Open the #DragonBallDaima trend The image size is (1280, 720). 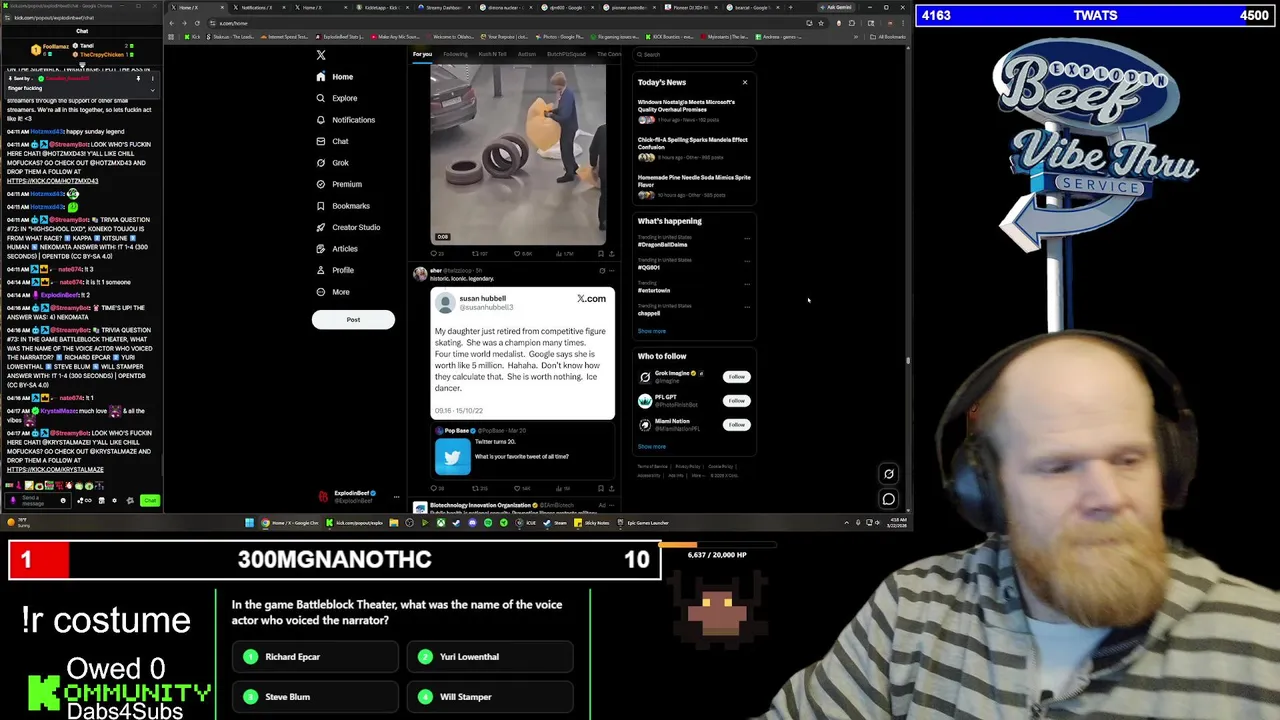tap(662, 245)
